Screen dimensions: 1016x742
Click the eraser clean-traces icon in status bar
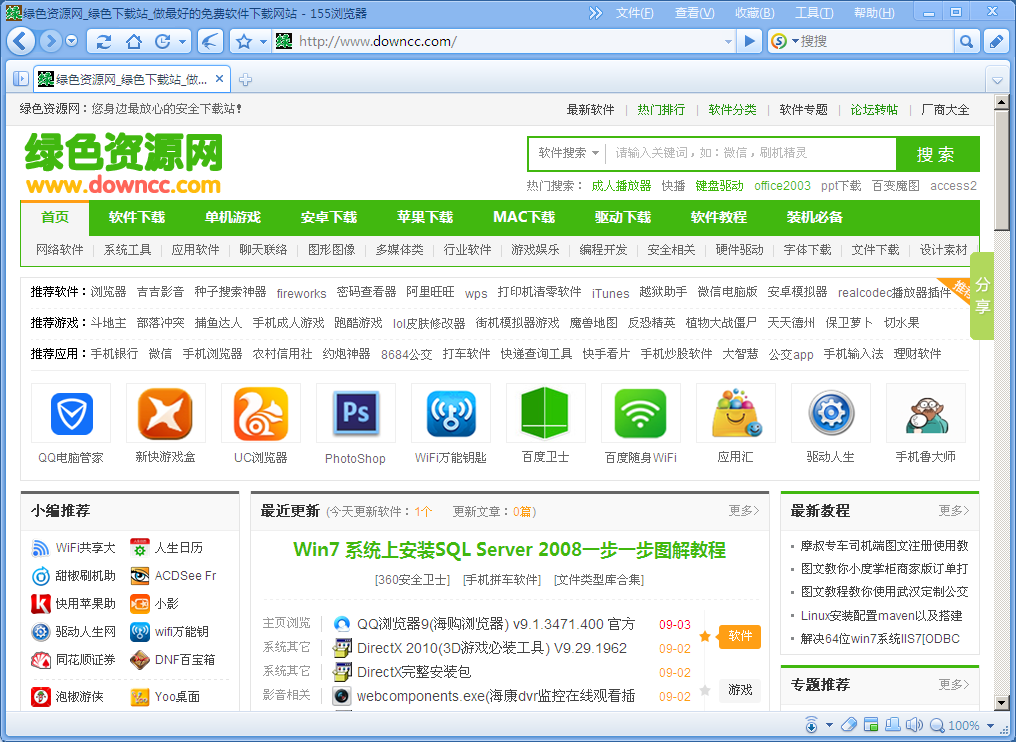(x=849, y=724)
